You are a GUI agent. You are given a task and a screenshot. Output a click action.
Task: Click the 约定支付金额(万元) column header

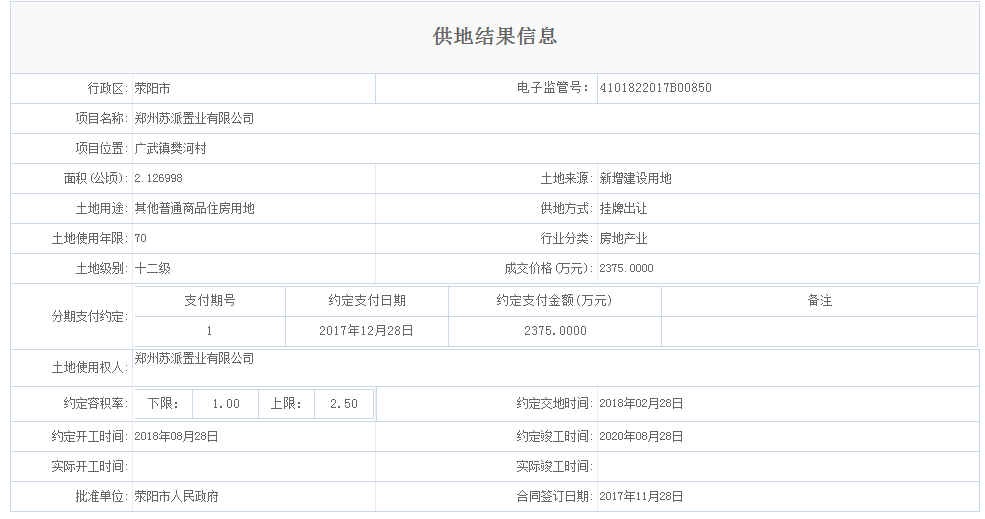click(554, 301)
